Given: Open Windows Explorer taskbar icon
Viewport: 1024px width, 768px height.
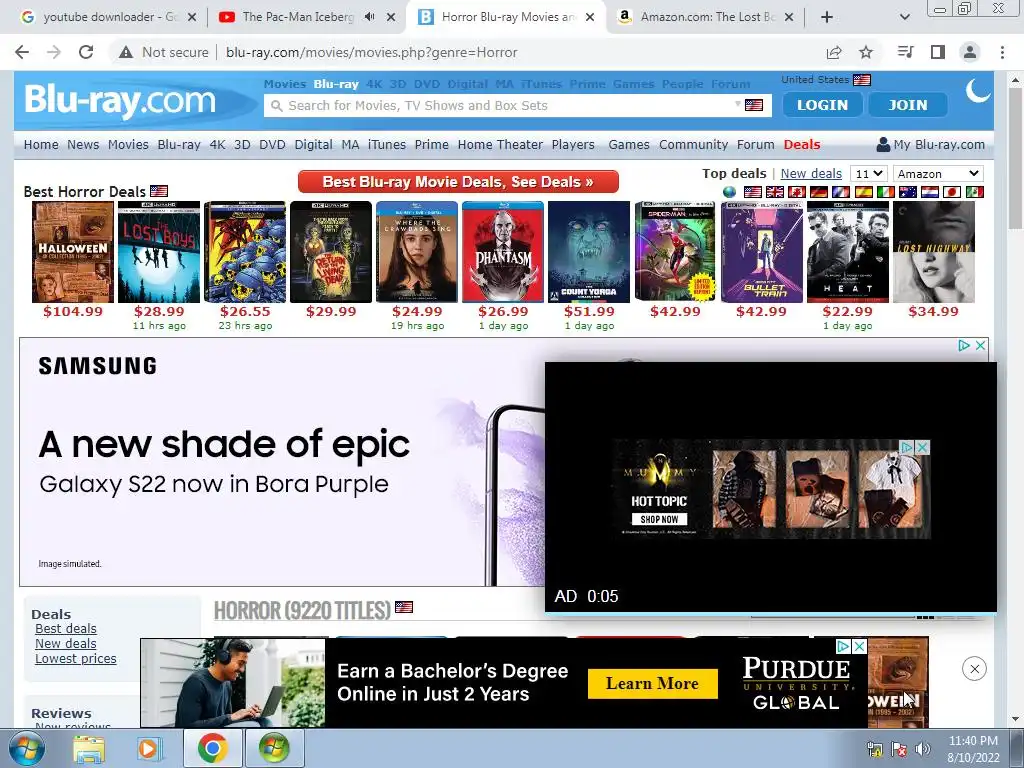Looking at the screenshot, I should (89, 748).
